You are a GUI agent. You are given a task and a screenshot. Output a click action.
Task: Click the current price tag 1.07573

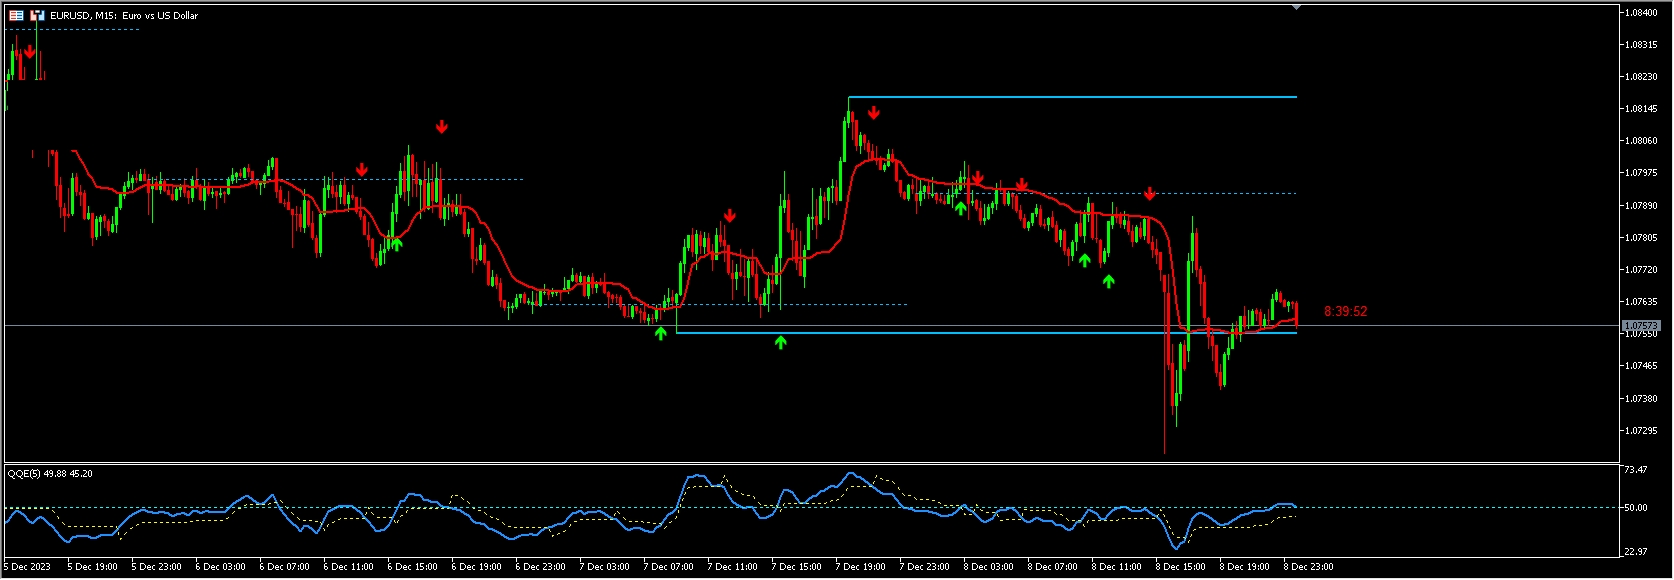point(1641,326)
